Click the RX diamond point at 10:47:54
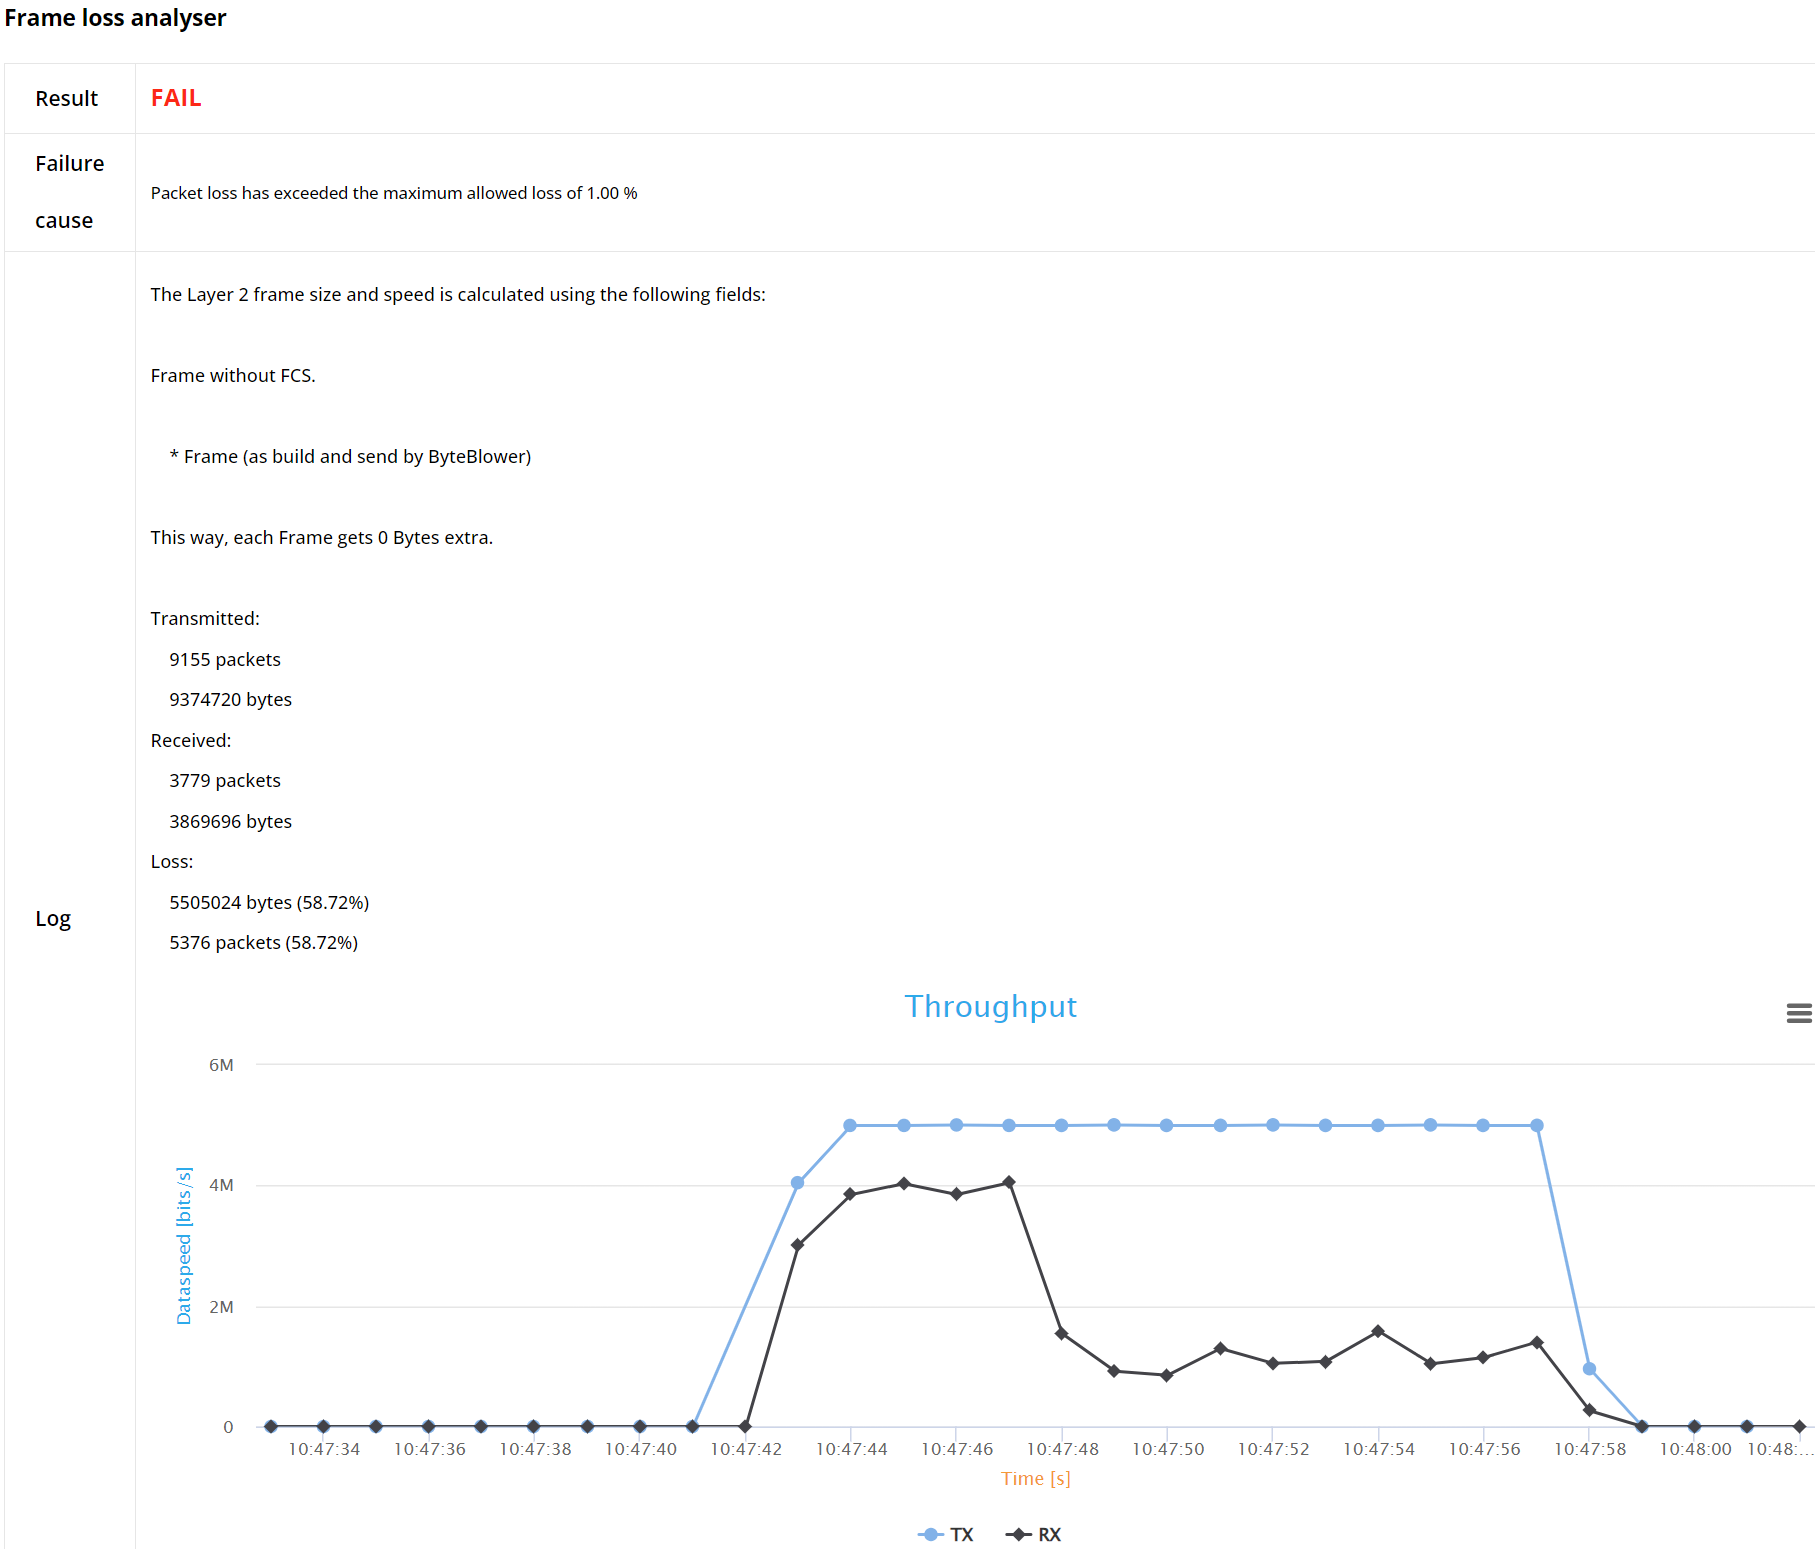Viewport: 1815px width, 1549px height. [x=1378, y=1331]
